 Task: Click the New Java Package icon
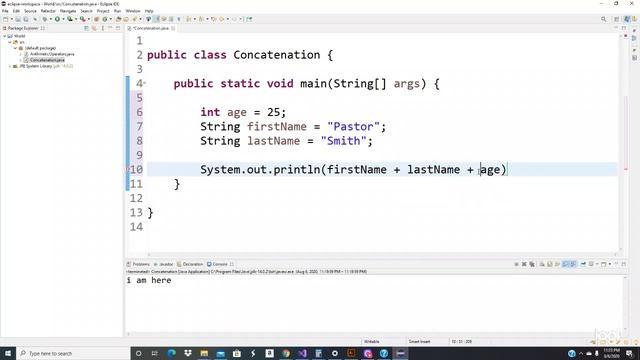[97, 19]
